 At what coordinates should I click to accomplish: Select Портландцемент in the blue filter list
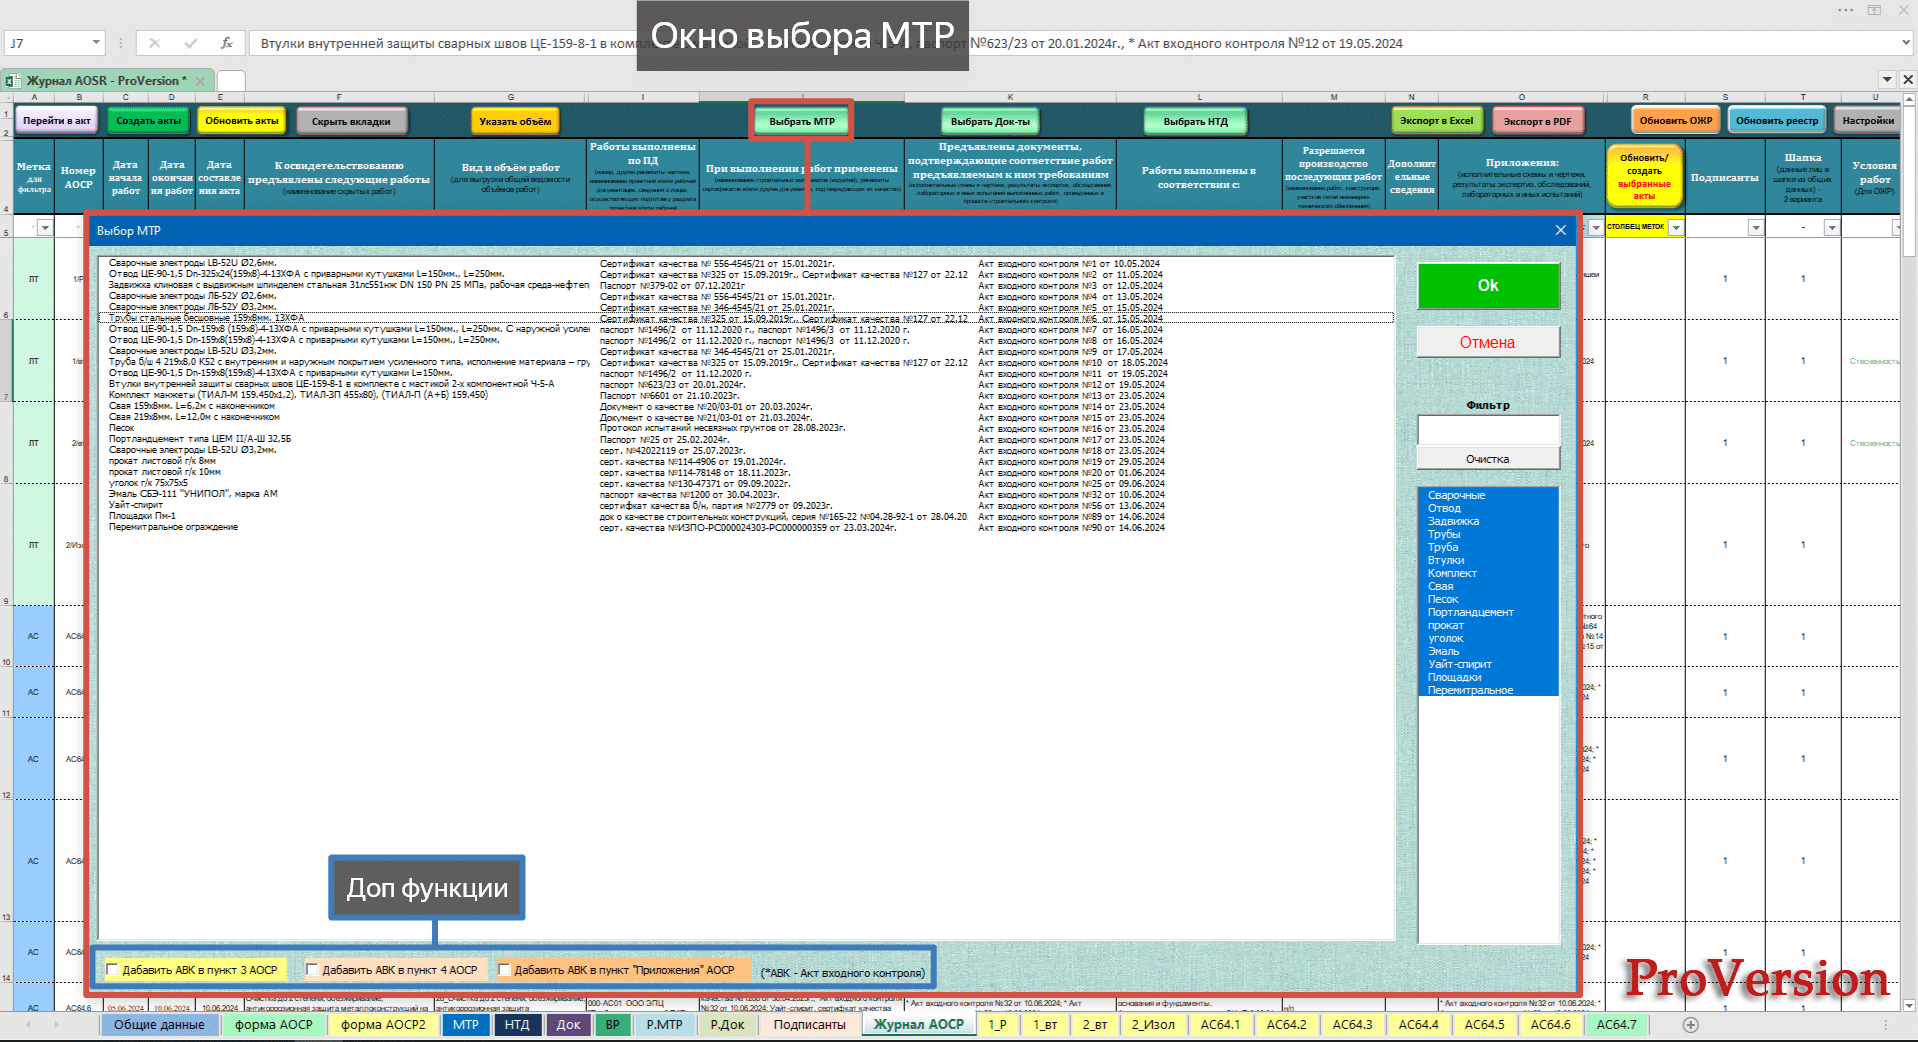[x=1470, y=612]
